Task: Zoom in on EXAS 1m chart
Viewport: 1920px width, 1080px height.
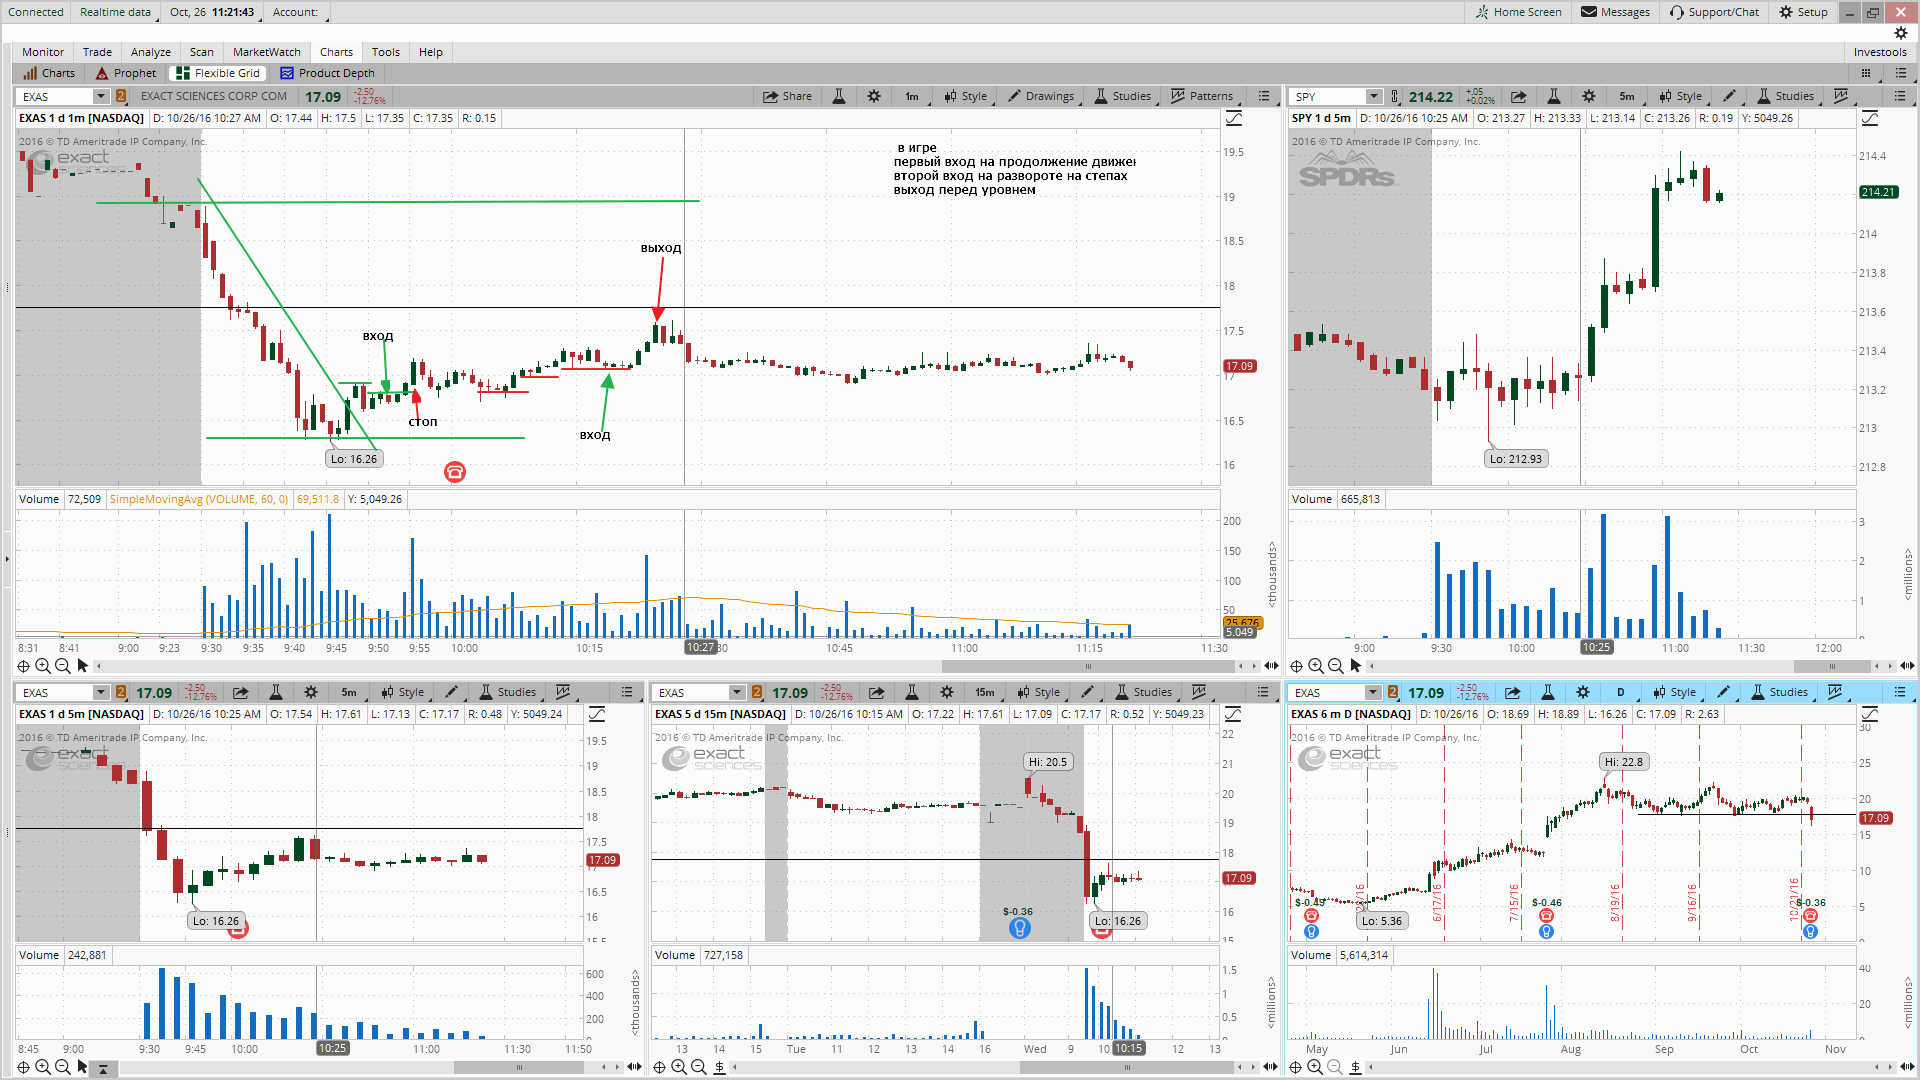Action: point(43,666)
